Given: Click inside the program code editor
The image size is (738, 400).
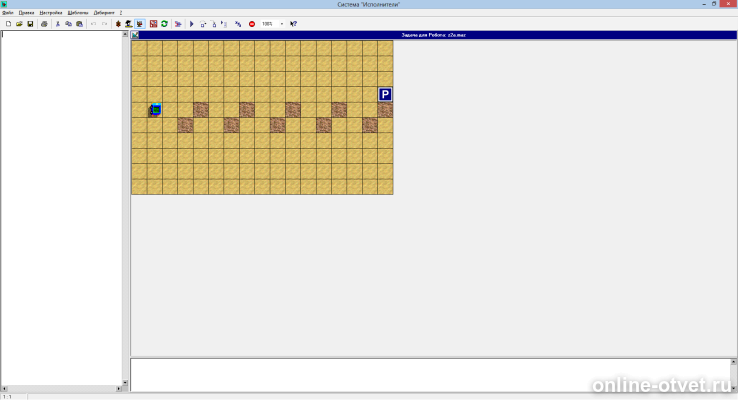Looking at the screenshot, I should [61, 208].
